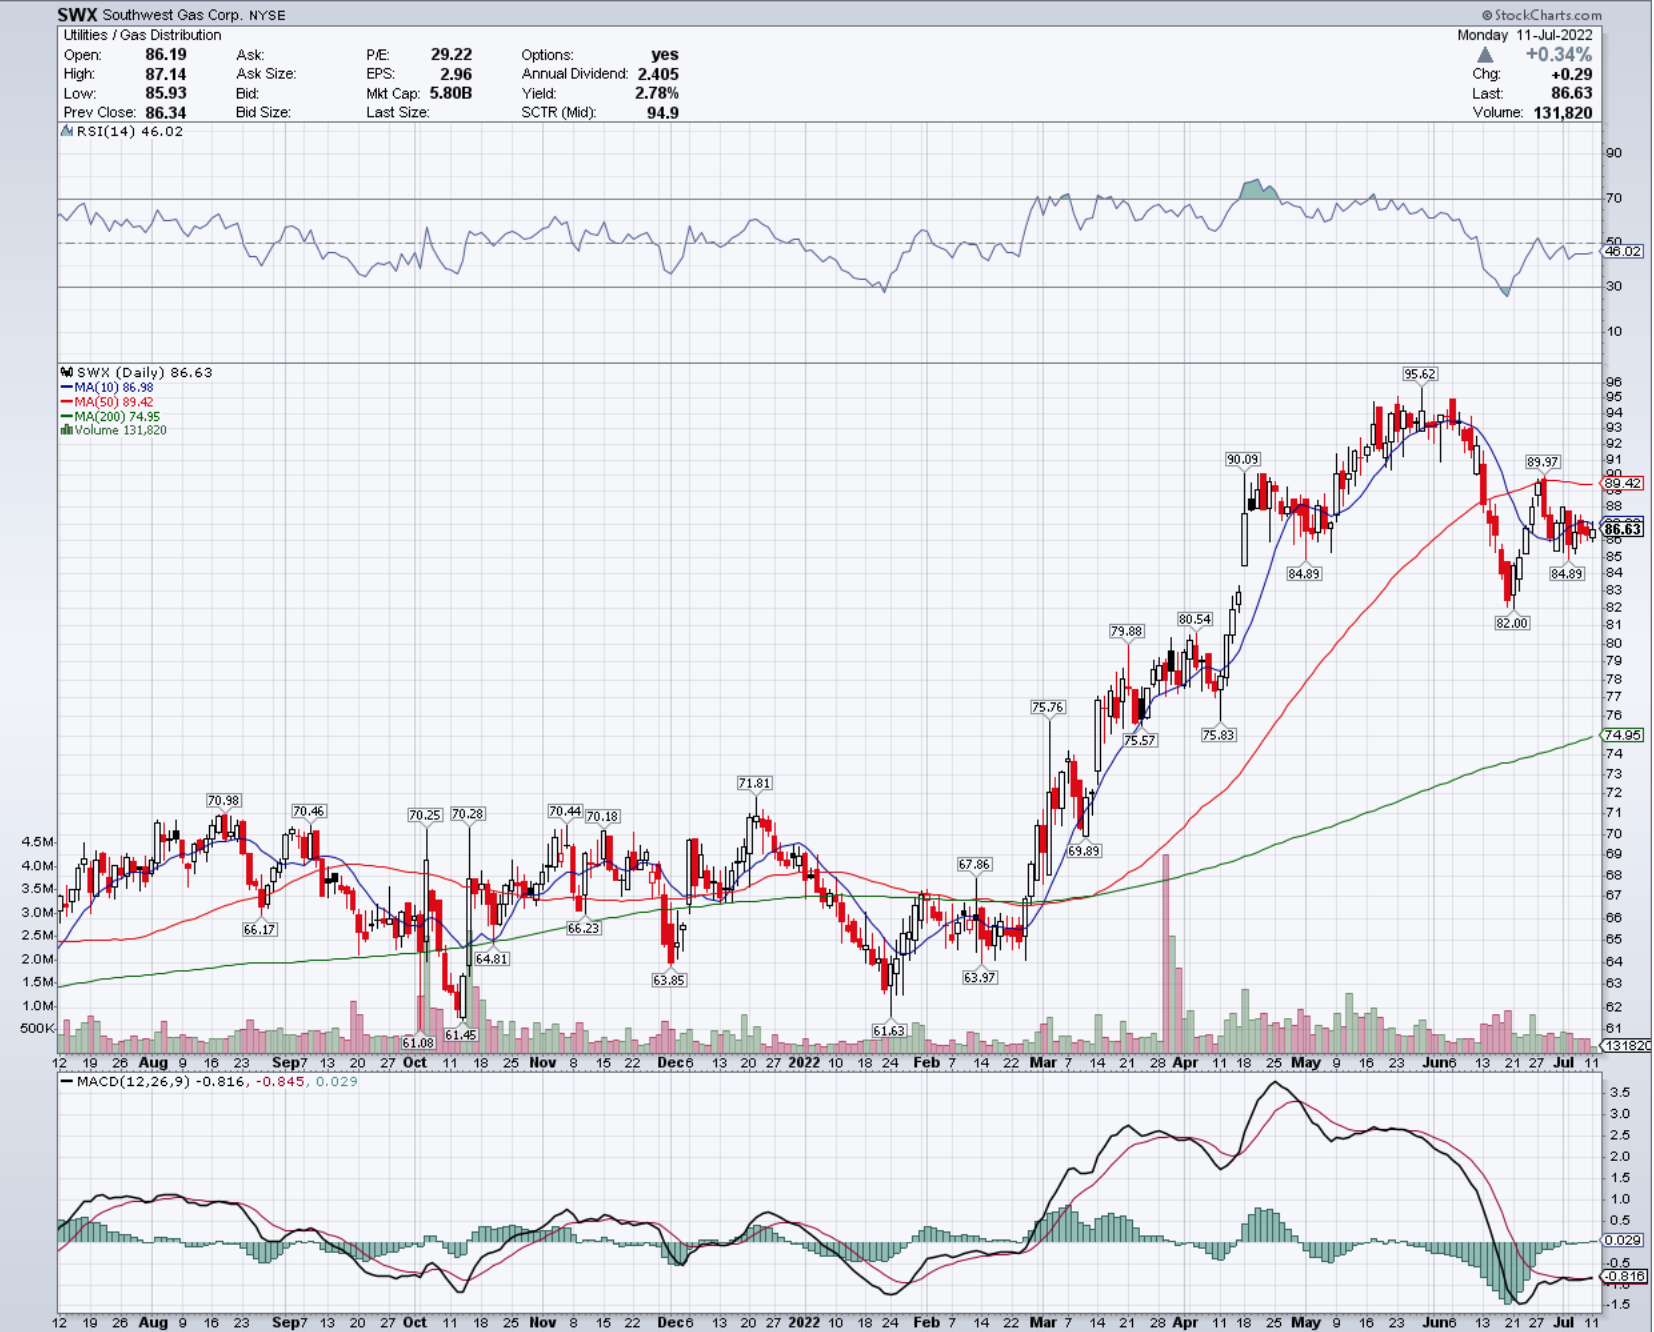Click the Utilities / Gas Distribution sector label
The image size is (1654, 1332).
click(142, 35)
